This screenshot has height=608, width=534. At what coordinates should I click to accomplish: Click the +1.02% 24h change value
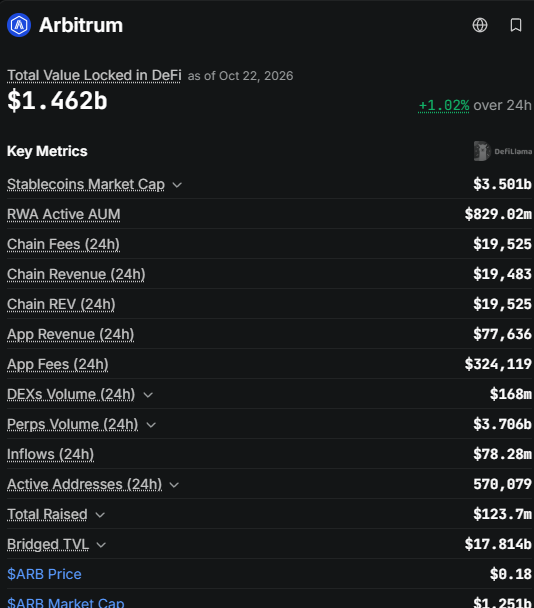tap(444, 105)
